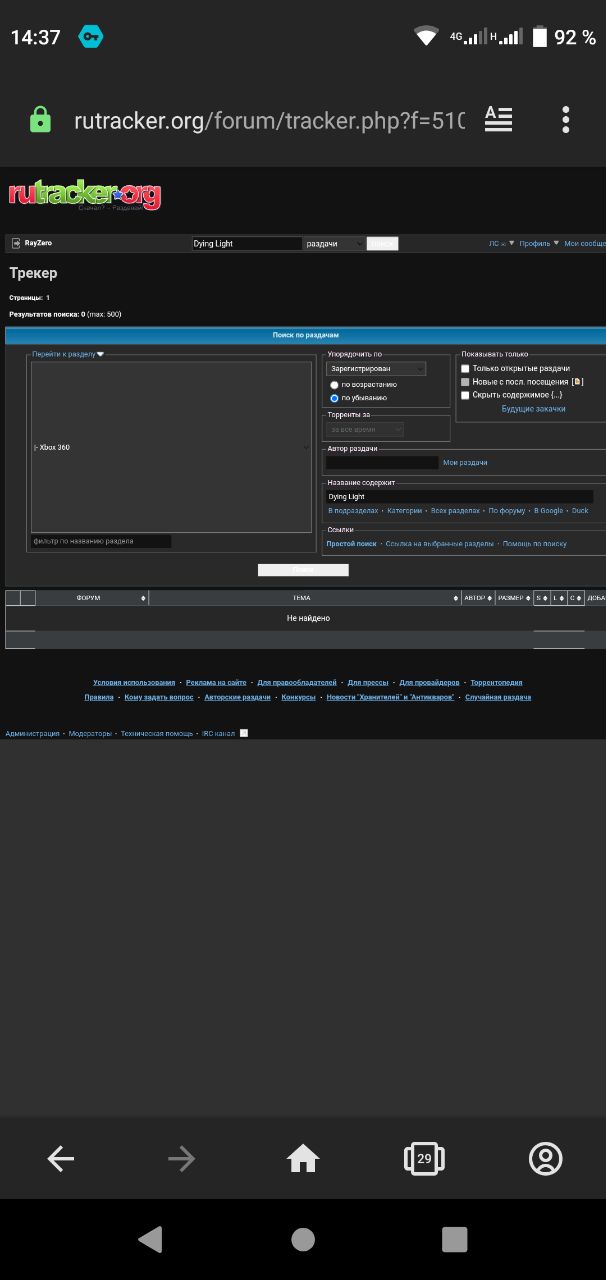
Task: Select the 'по возрастанию' radio button
Action: pos(334,384)
